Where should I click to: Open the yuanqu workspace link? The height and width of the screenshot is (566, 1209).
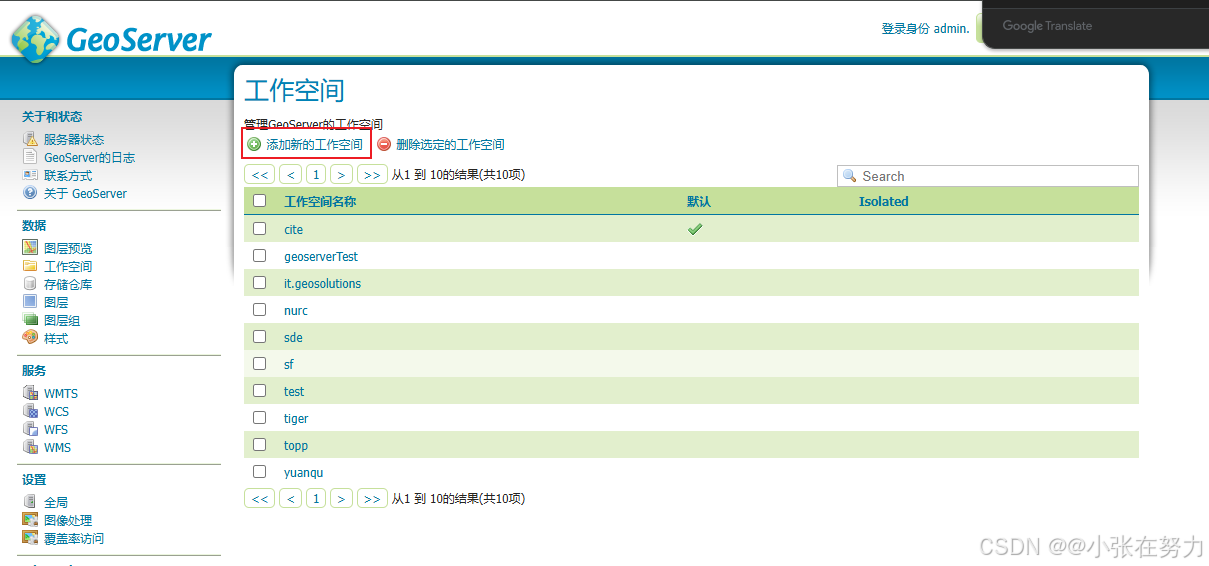pyautogui.click(x=304, y=473)
